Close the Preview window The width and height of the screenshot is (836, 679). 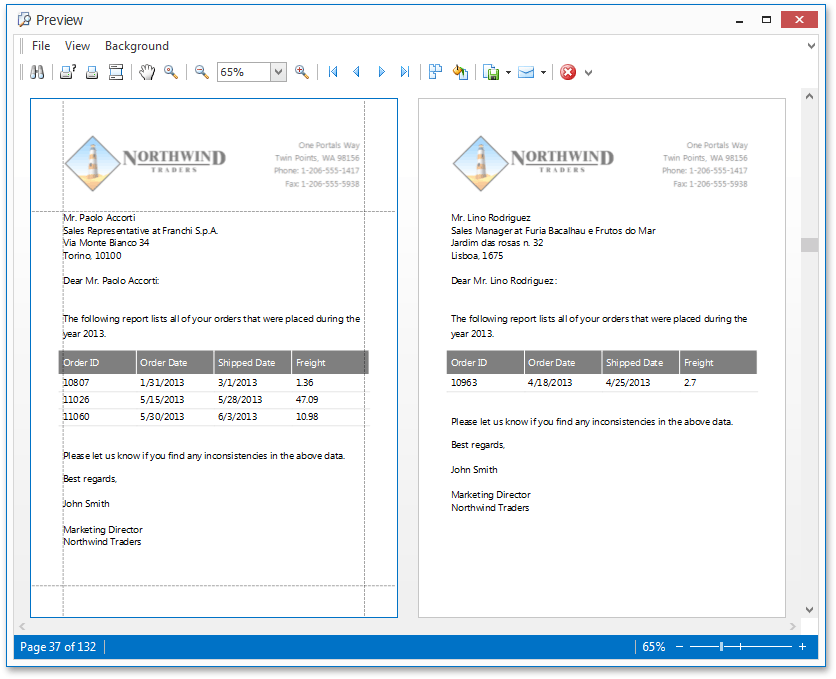coord(799,20)
